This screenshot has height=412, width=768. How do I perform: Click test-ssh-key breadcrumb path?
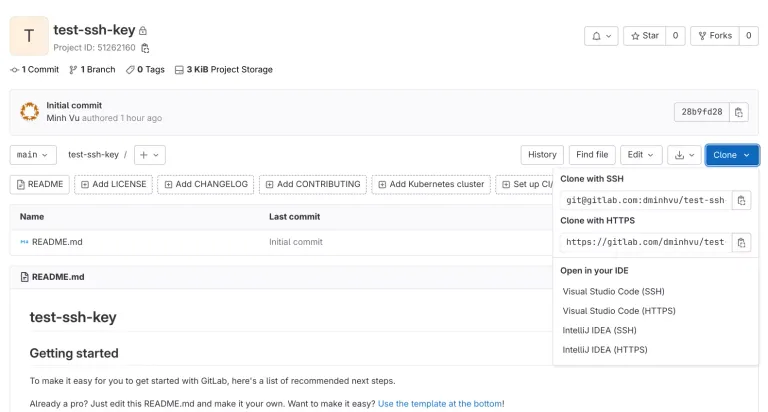click(93, 155)
